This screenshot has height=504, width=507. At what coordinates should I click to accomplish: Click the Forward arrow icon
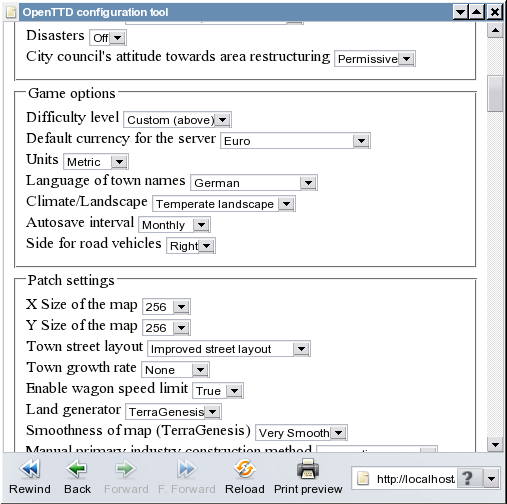coord(126,469)
